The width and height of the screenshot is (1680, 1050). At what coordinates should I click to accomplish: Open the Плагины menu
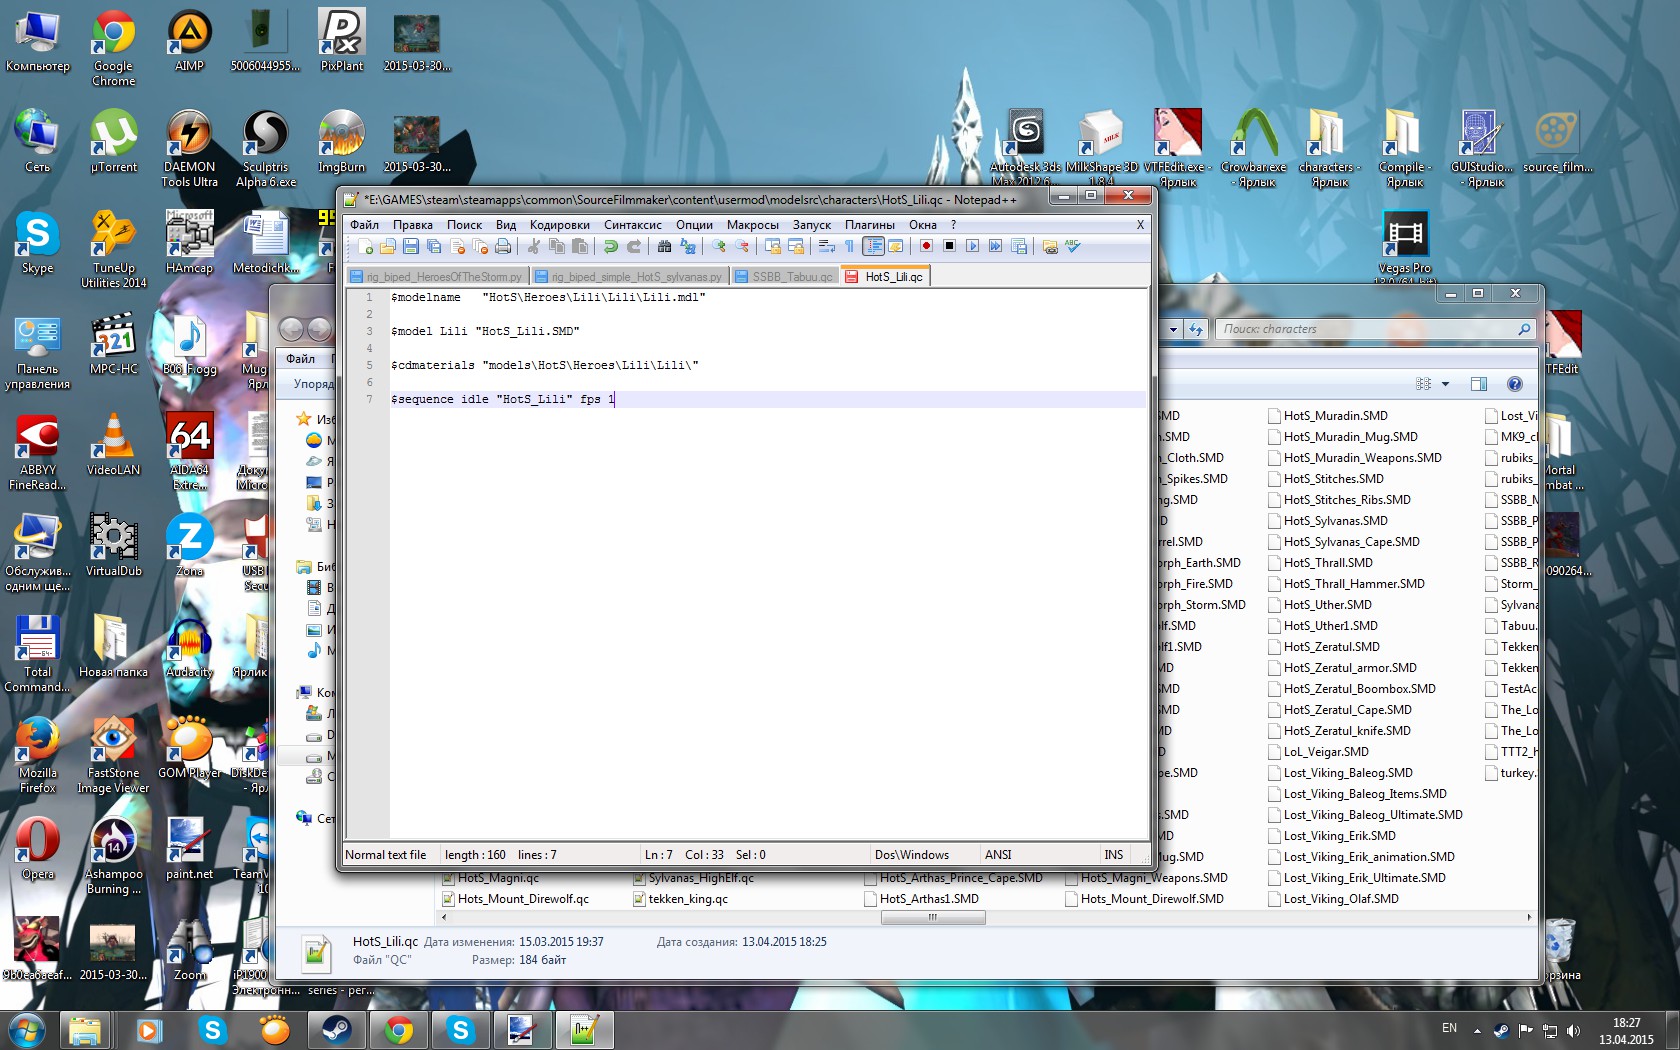[870, 225]
